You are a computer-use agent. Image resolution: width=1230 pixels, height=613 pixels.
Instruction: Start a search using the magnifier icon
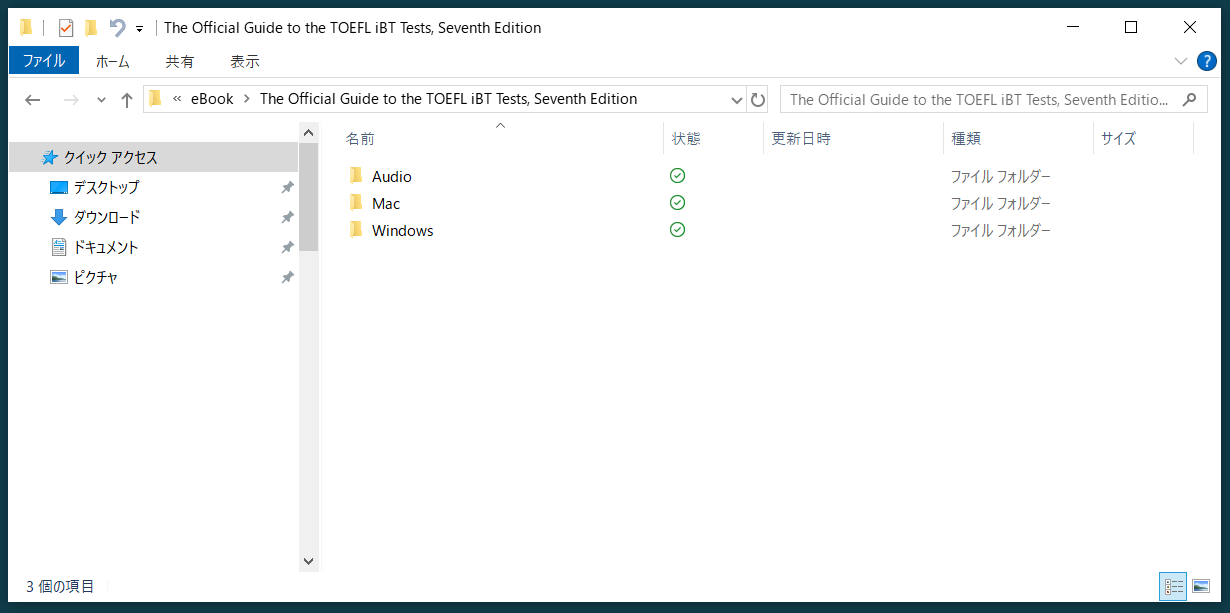pos(1190,99)
